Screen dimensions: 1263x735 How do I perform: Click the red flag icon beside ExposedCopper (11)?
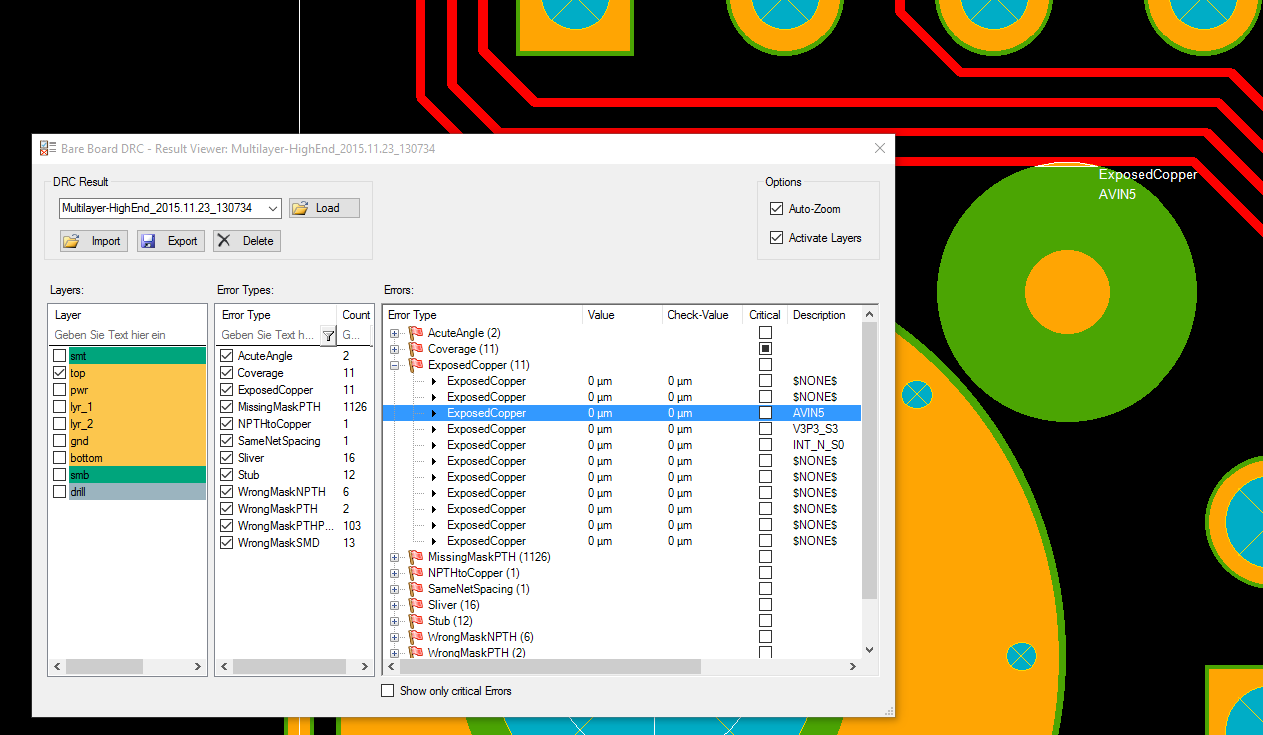(416, 365)
